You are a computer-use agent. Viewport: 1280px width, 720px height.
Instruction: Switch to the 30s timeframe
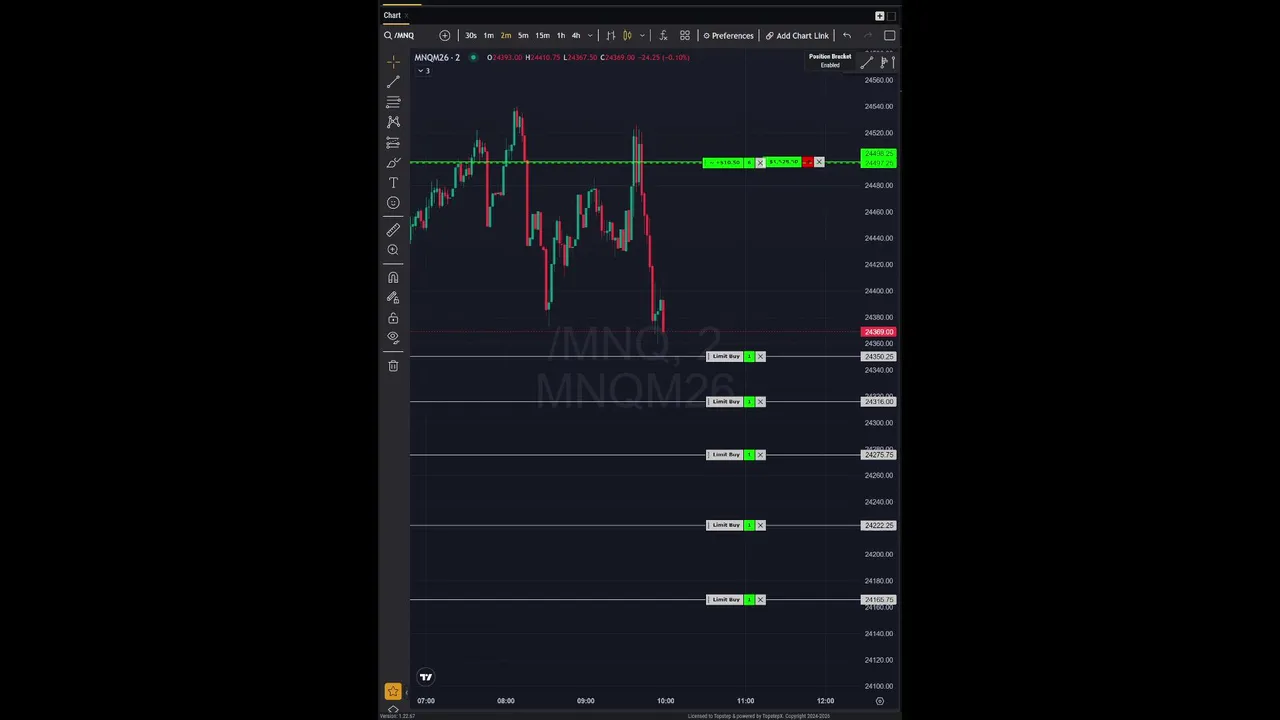click(x=470, y=36)
